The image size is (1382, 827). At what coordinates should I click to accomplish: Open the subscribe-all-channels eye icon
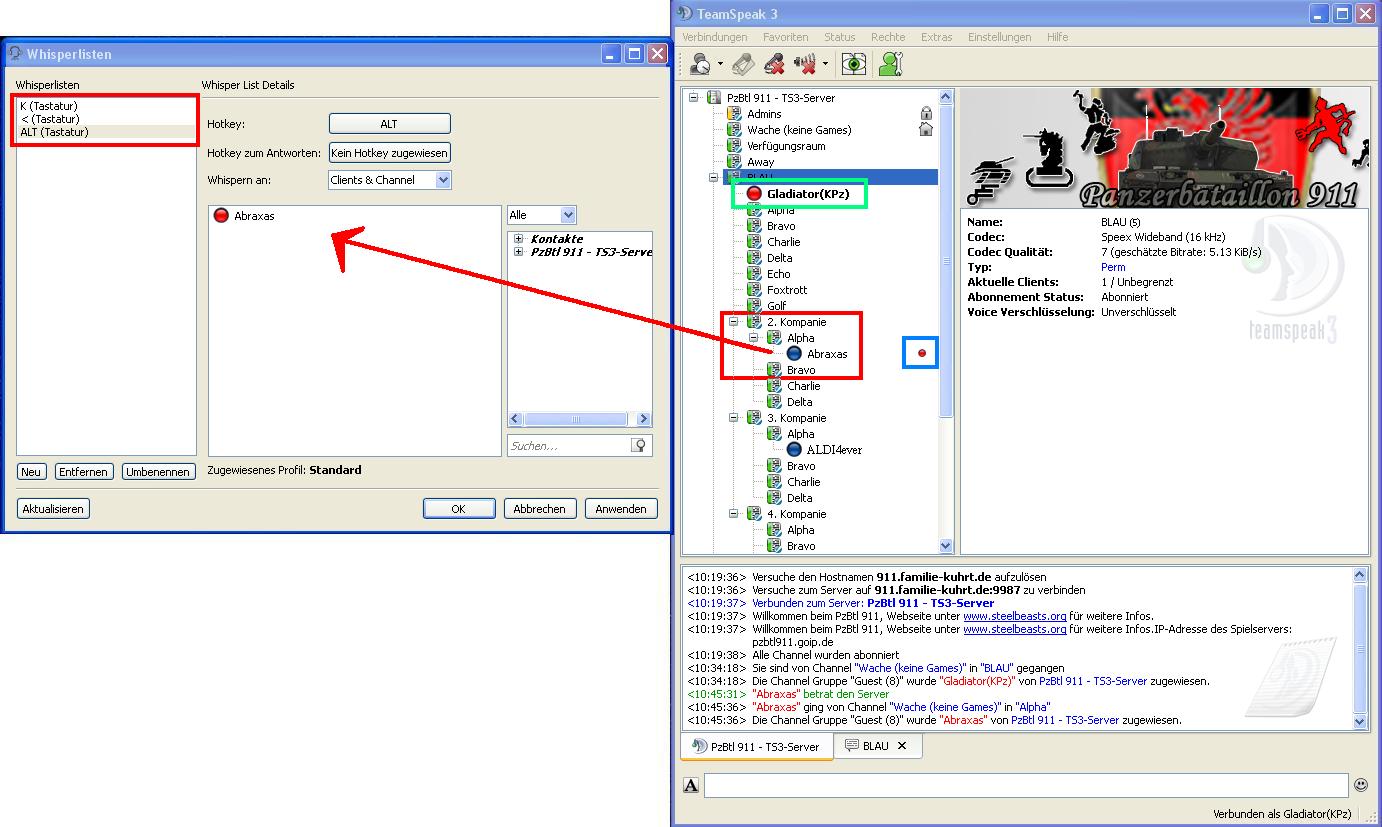(x=853, y=64)
